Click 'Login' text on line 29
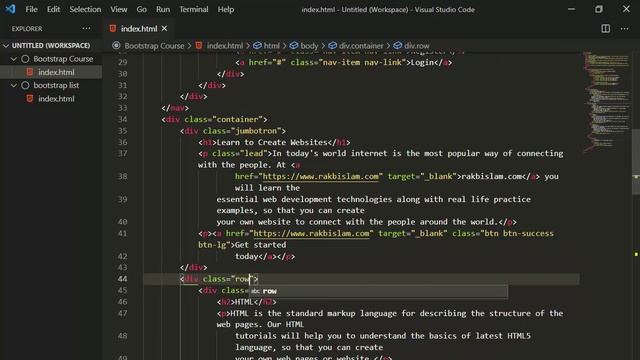 422,62
